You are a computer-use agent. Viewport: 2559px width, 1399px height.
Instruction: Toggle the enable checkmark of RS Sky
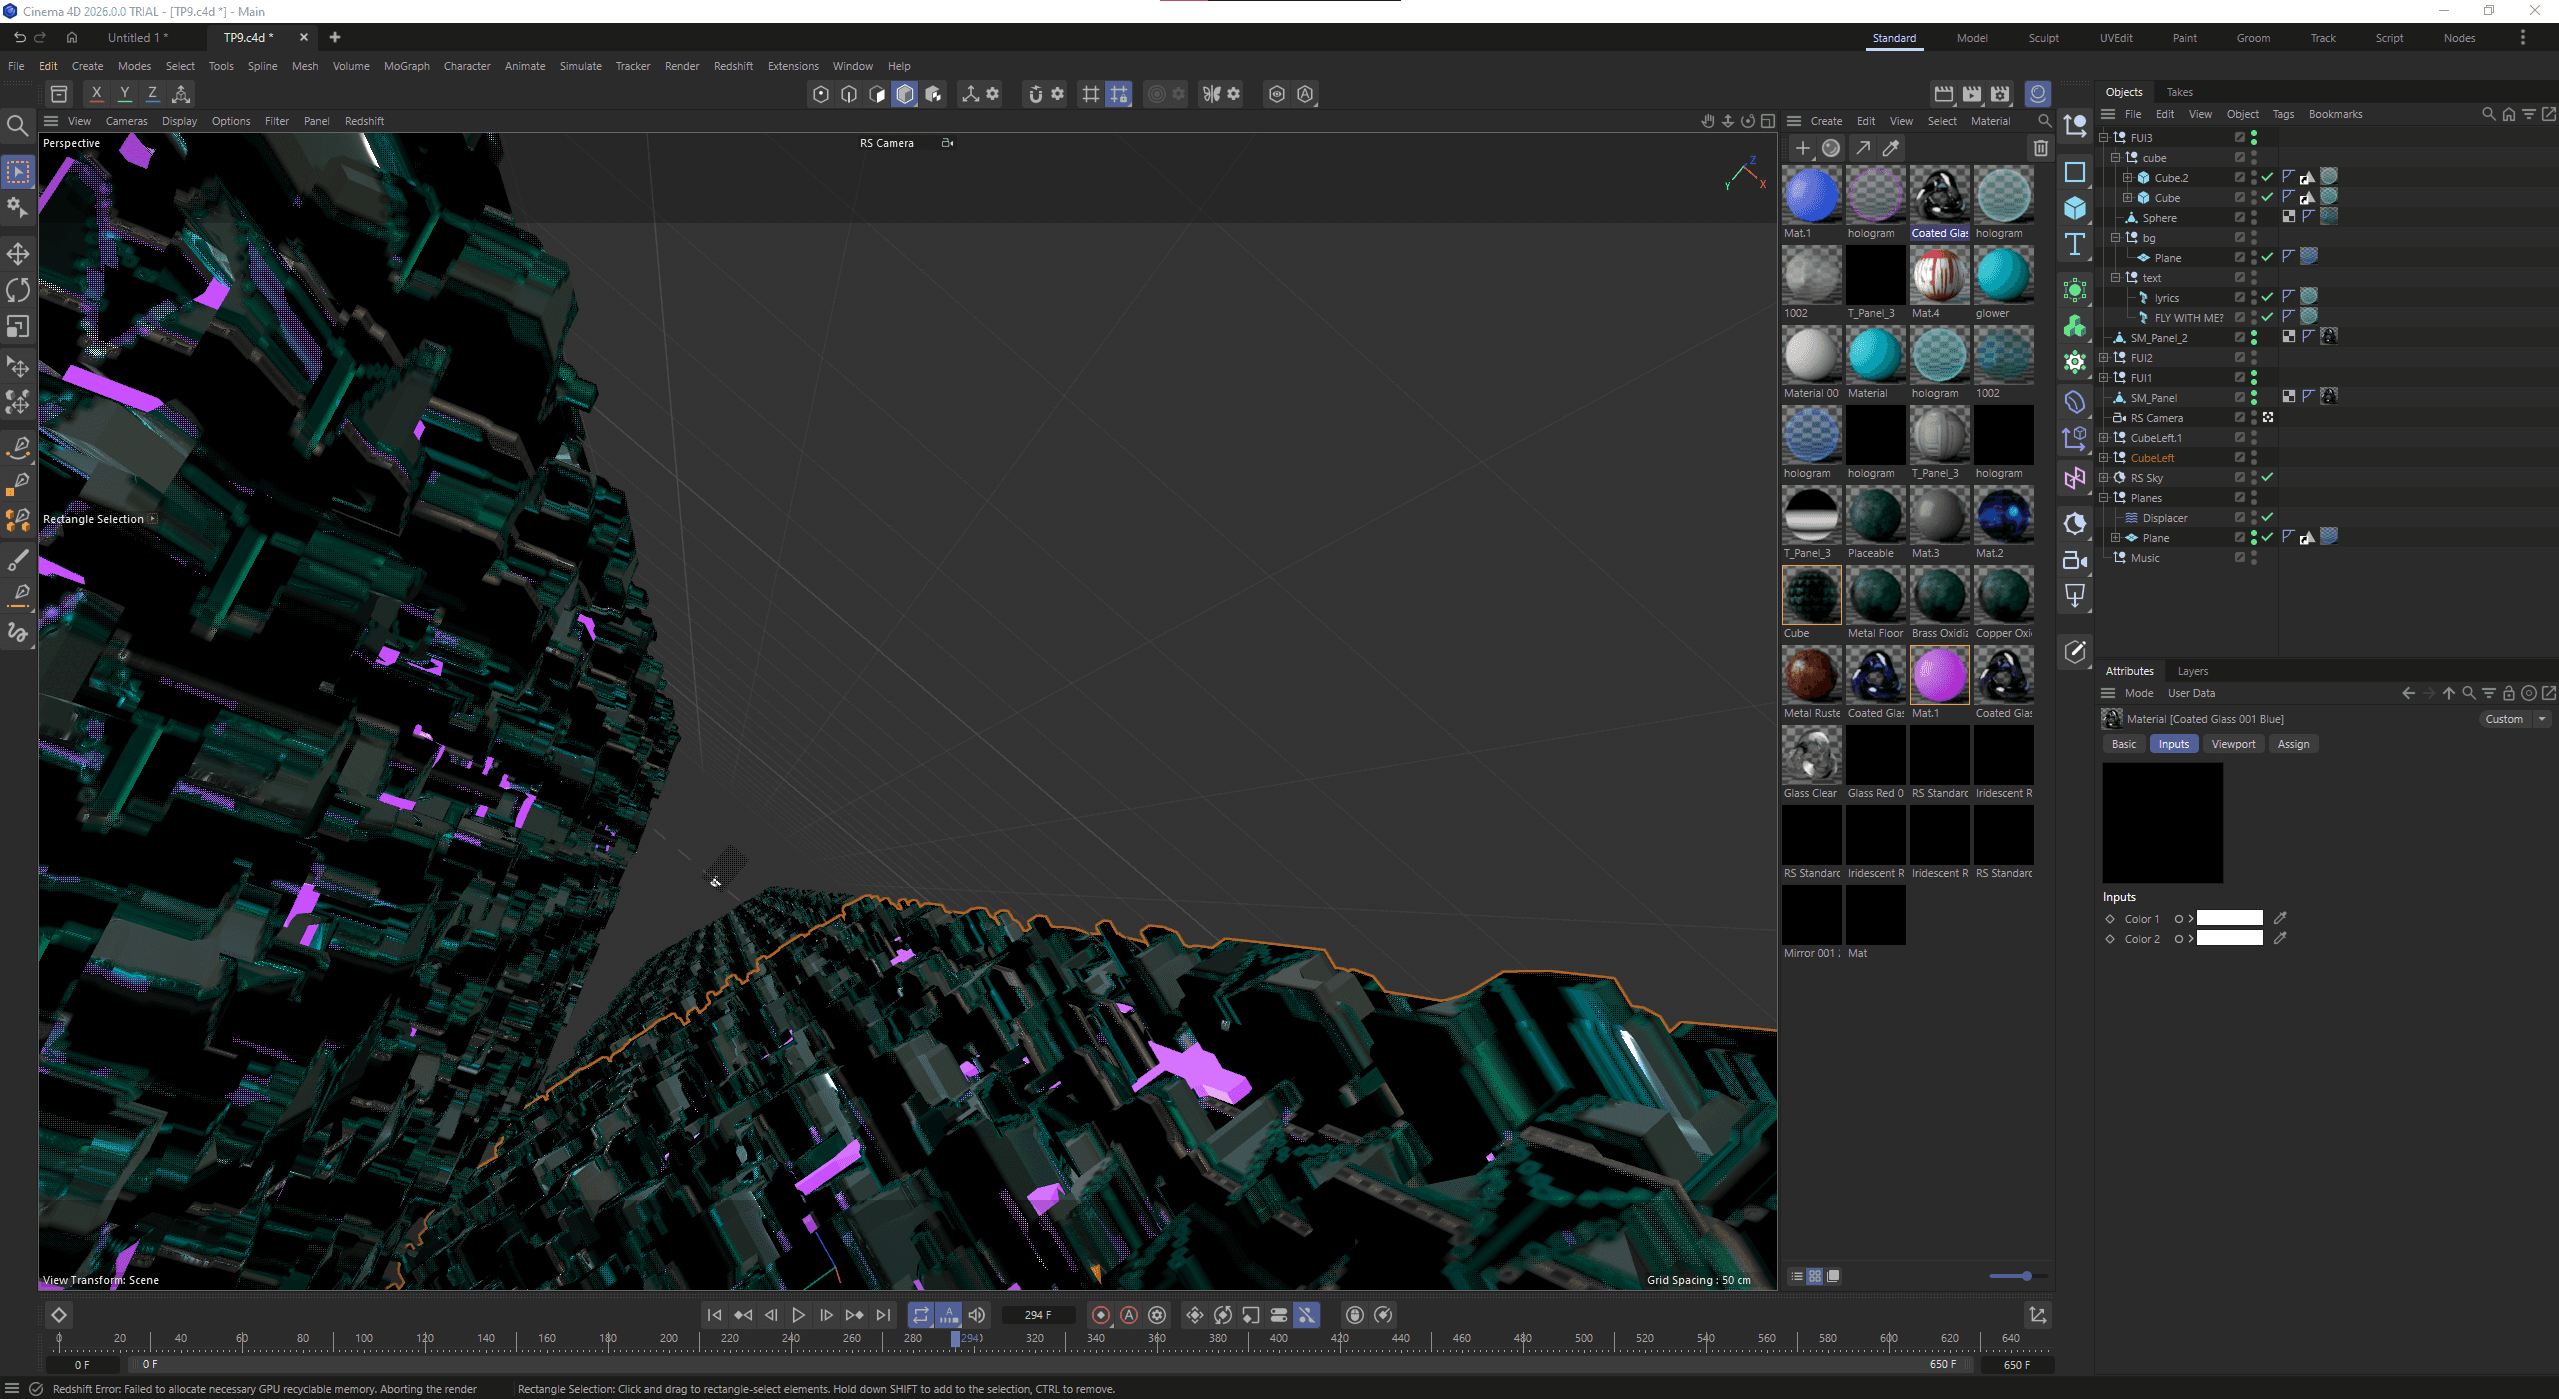tap(2268, 478)
